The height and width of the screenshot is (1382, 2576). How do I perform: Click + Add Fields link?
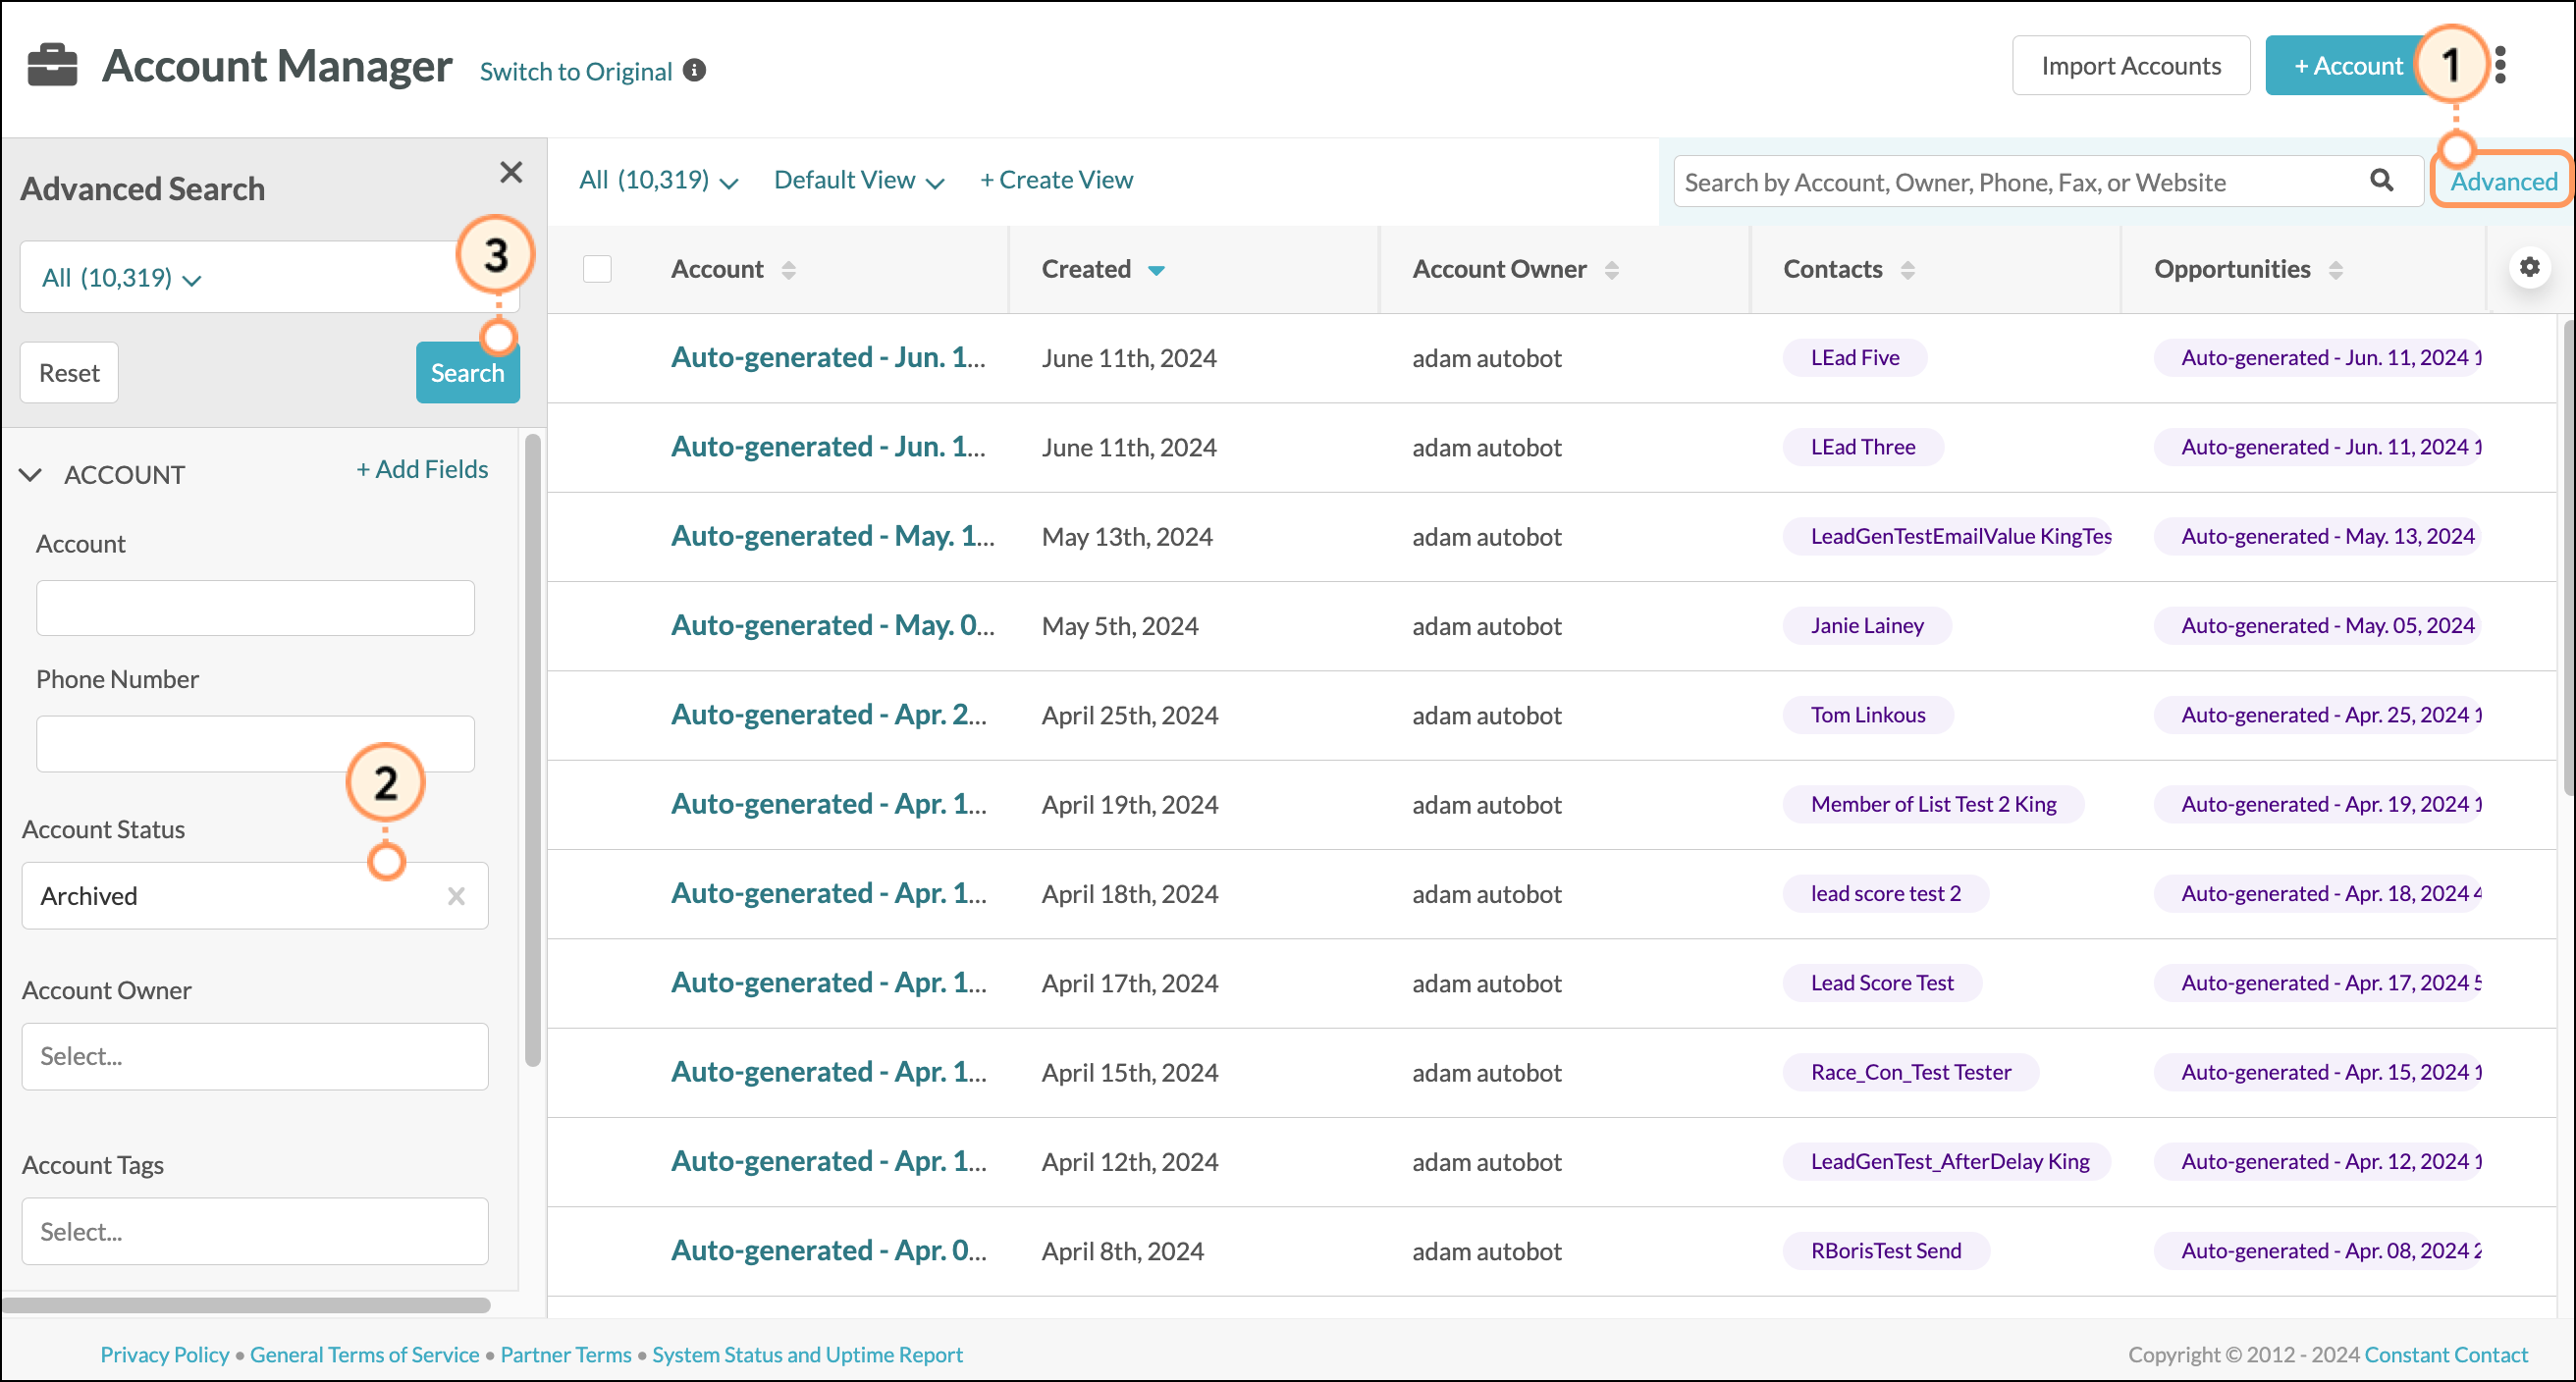[422, 469]
